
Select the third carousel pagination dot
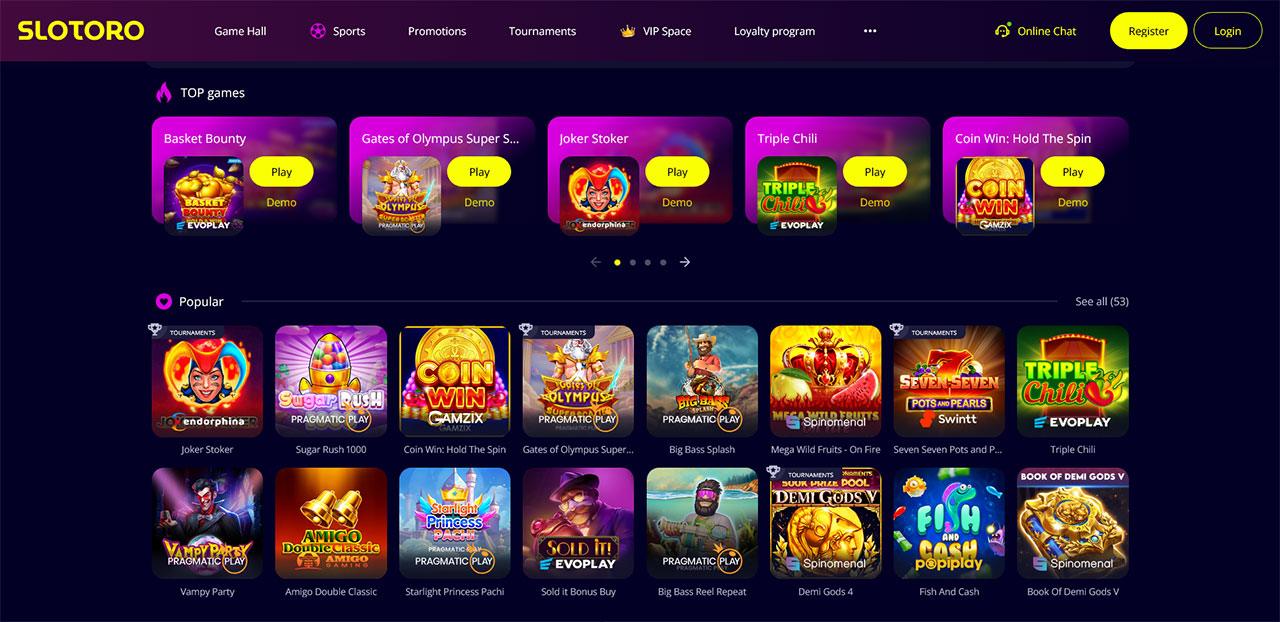tap(648, 262)
